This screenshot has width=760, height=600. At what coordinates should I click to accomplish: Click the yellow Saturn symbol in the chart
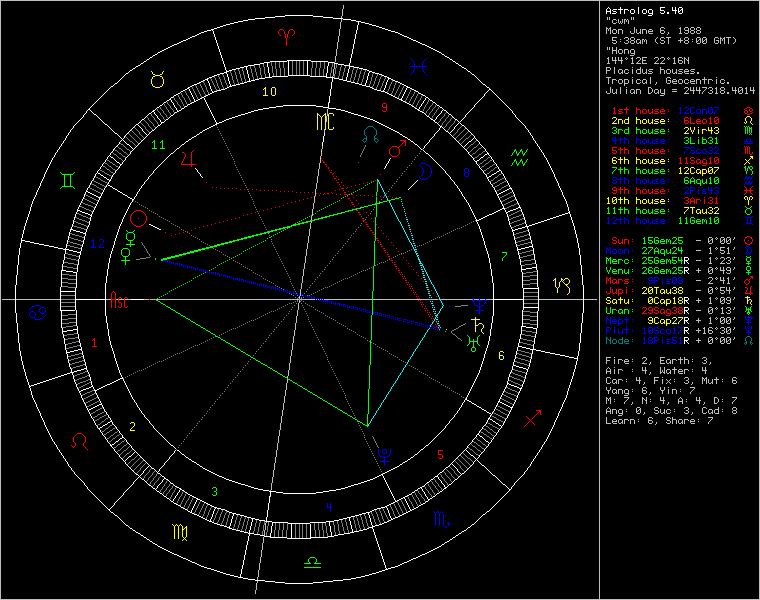(x=477, y=325)
